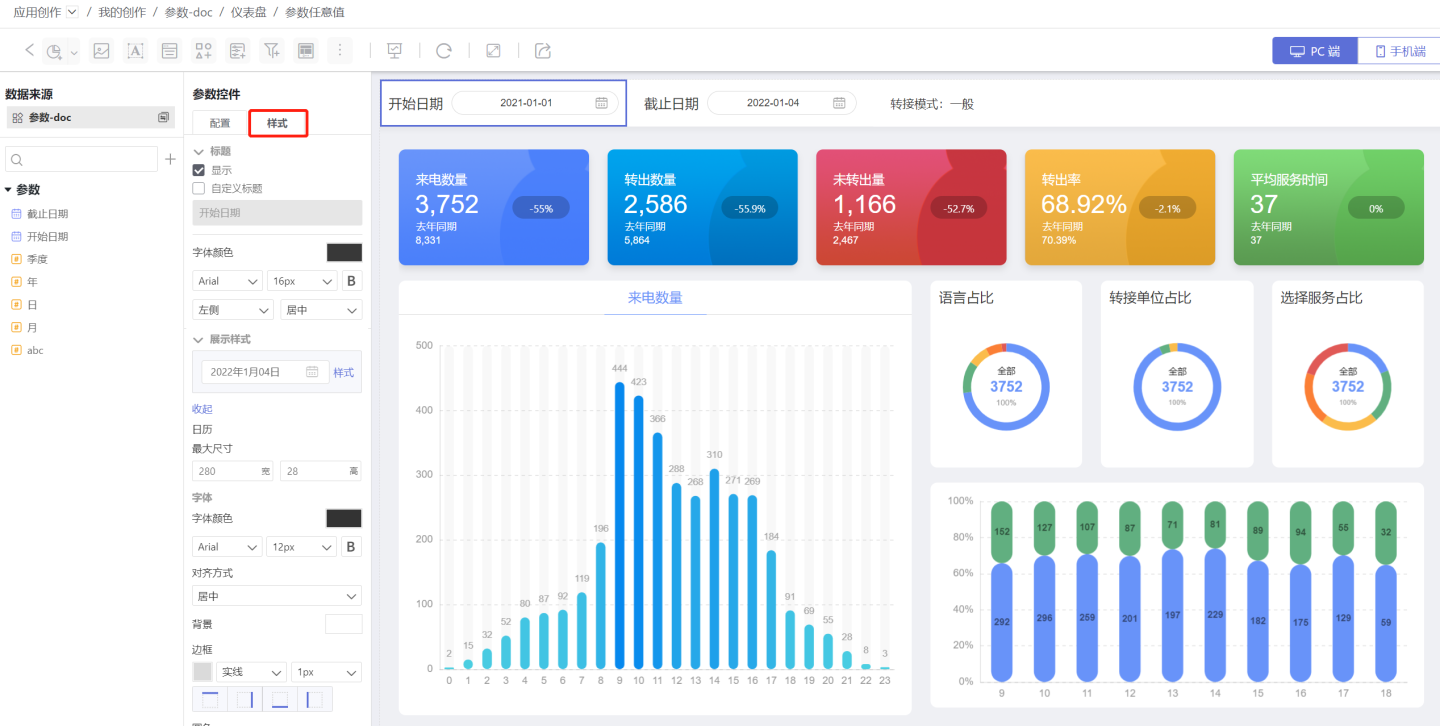Click the add image toolbar icon

pos(101,51)
